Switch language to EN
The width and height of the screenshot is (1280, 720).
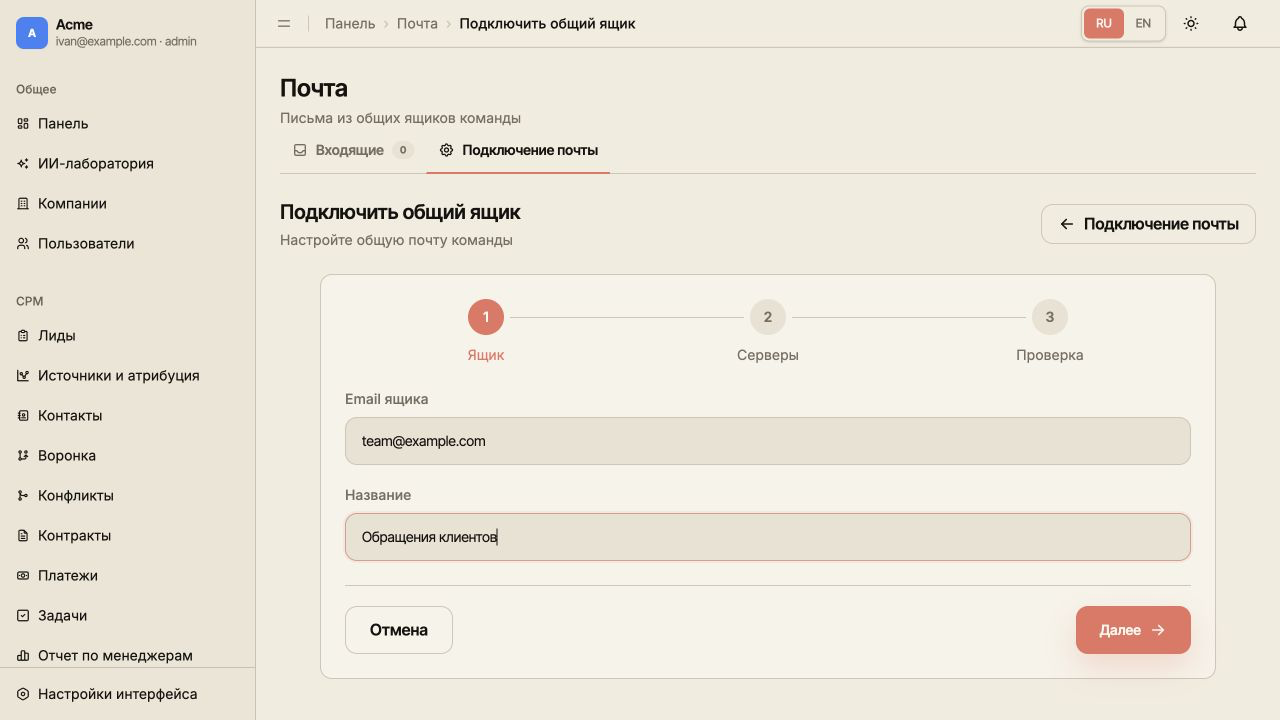1143,23
